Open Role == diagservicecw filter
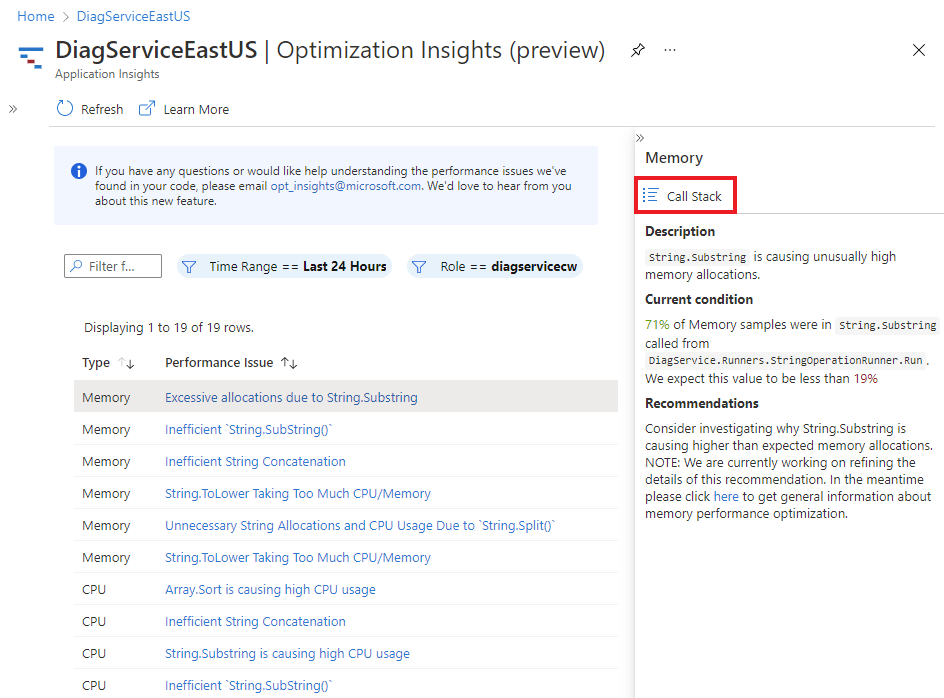The width and height of the screenshot is (944, 698). click(x=495, y=266)
